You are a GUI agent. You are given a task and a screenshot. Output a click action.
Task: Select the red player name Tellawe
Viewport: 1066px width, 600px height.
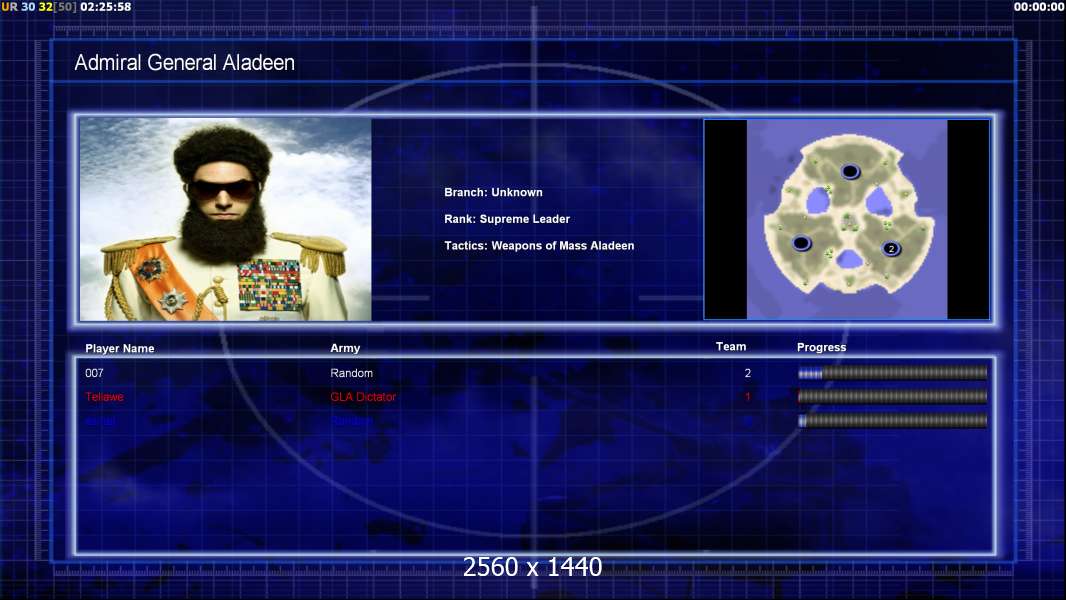tap(105, 397)
